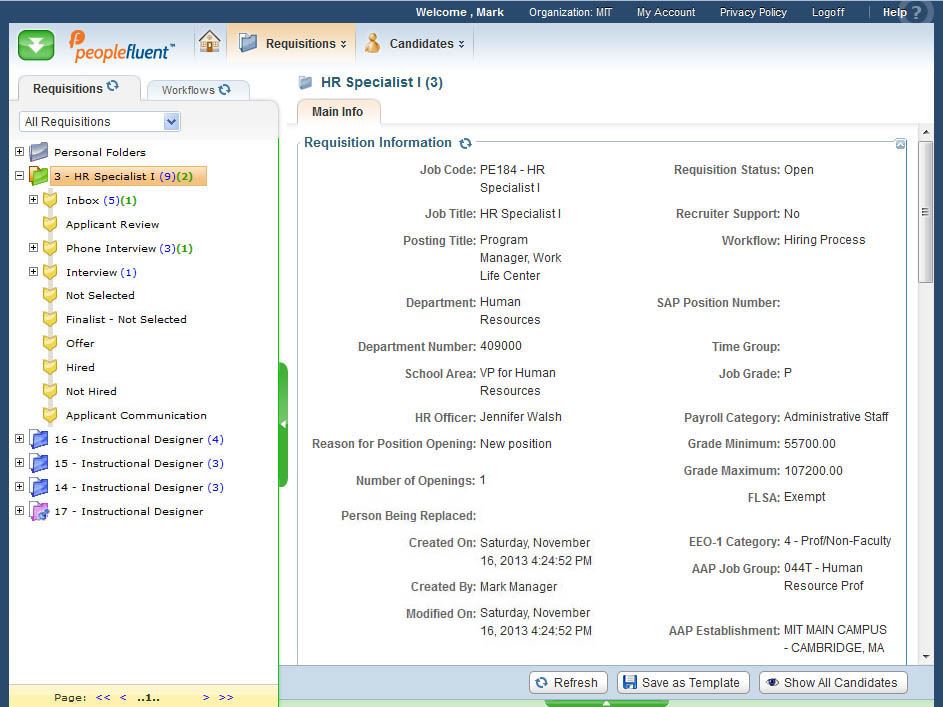Click refresh icon beside Requisition Information
The height and width of the screenshot is (707, 943).
tap(465, 144)
